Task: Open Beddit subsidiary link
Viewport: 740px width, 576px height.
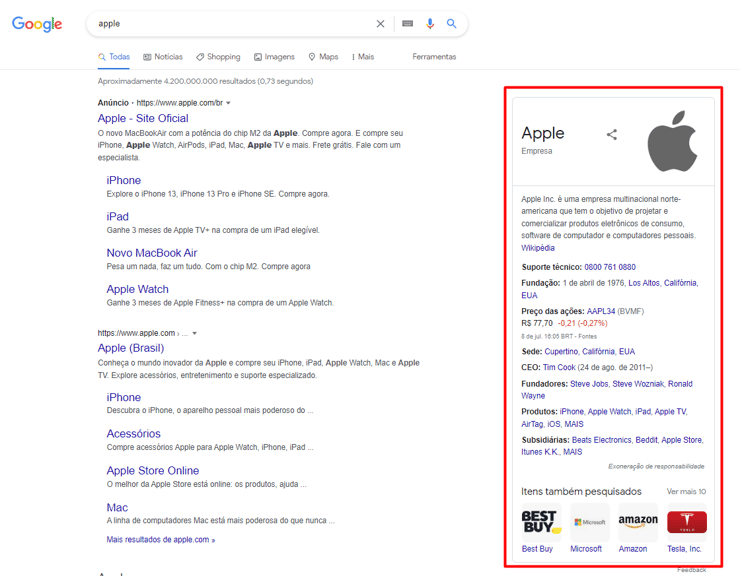Action: [646, 440]
